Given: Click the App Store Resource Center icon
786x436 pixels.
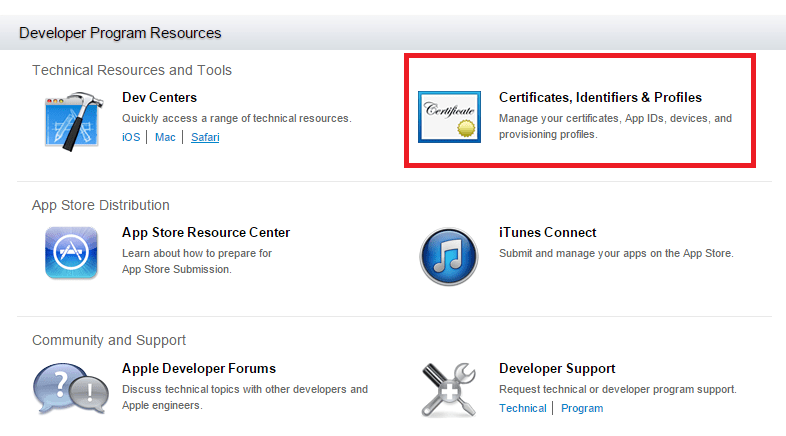Looking at the screenshot, I should coord(71,252).
